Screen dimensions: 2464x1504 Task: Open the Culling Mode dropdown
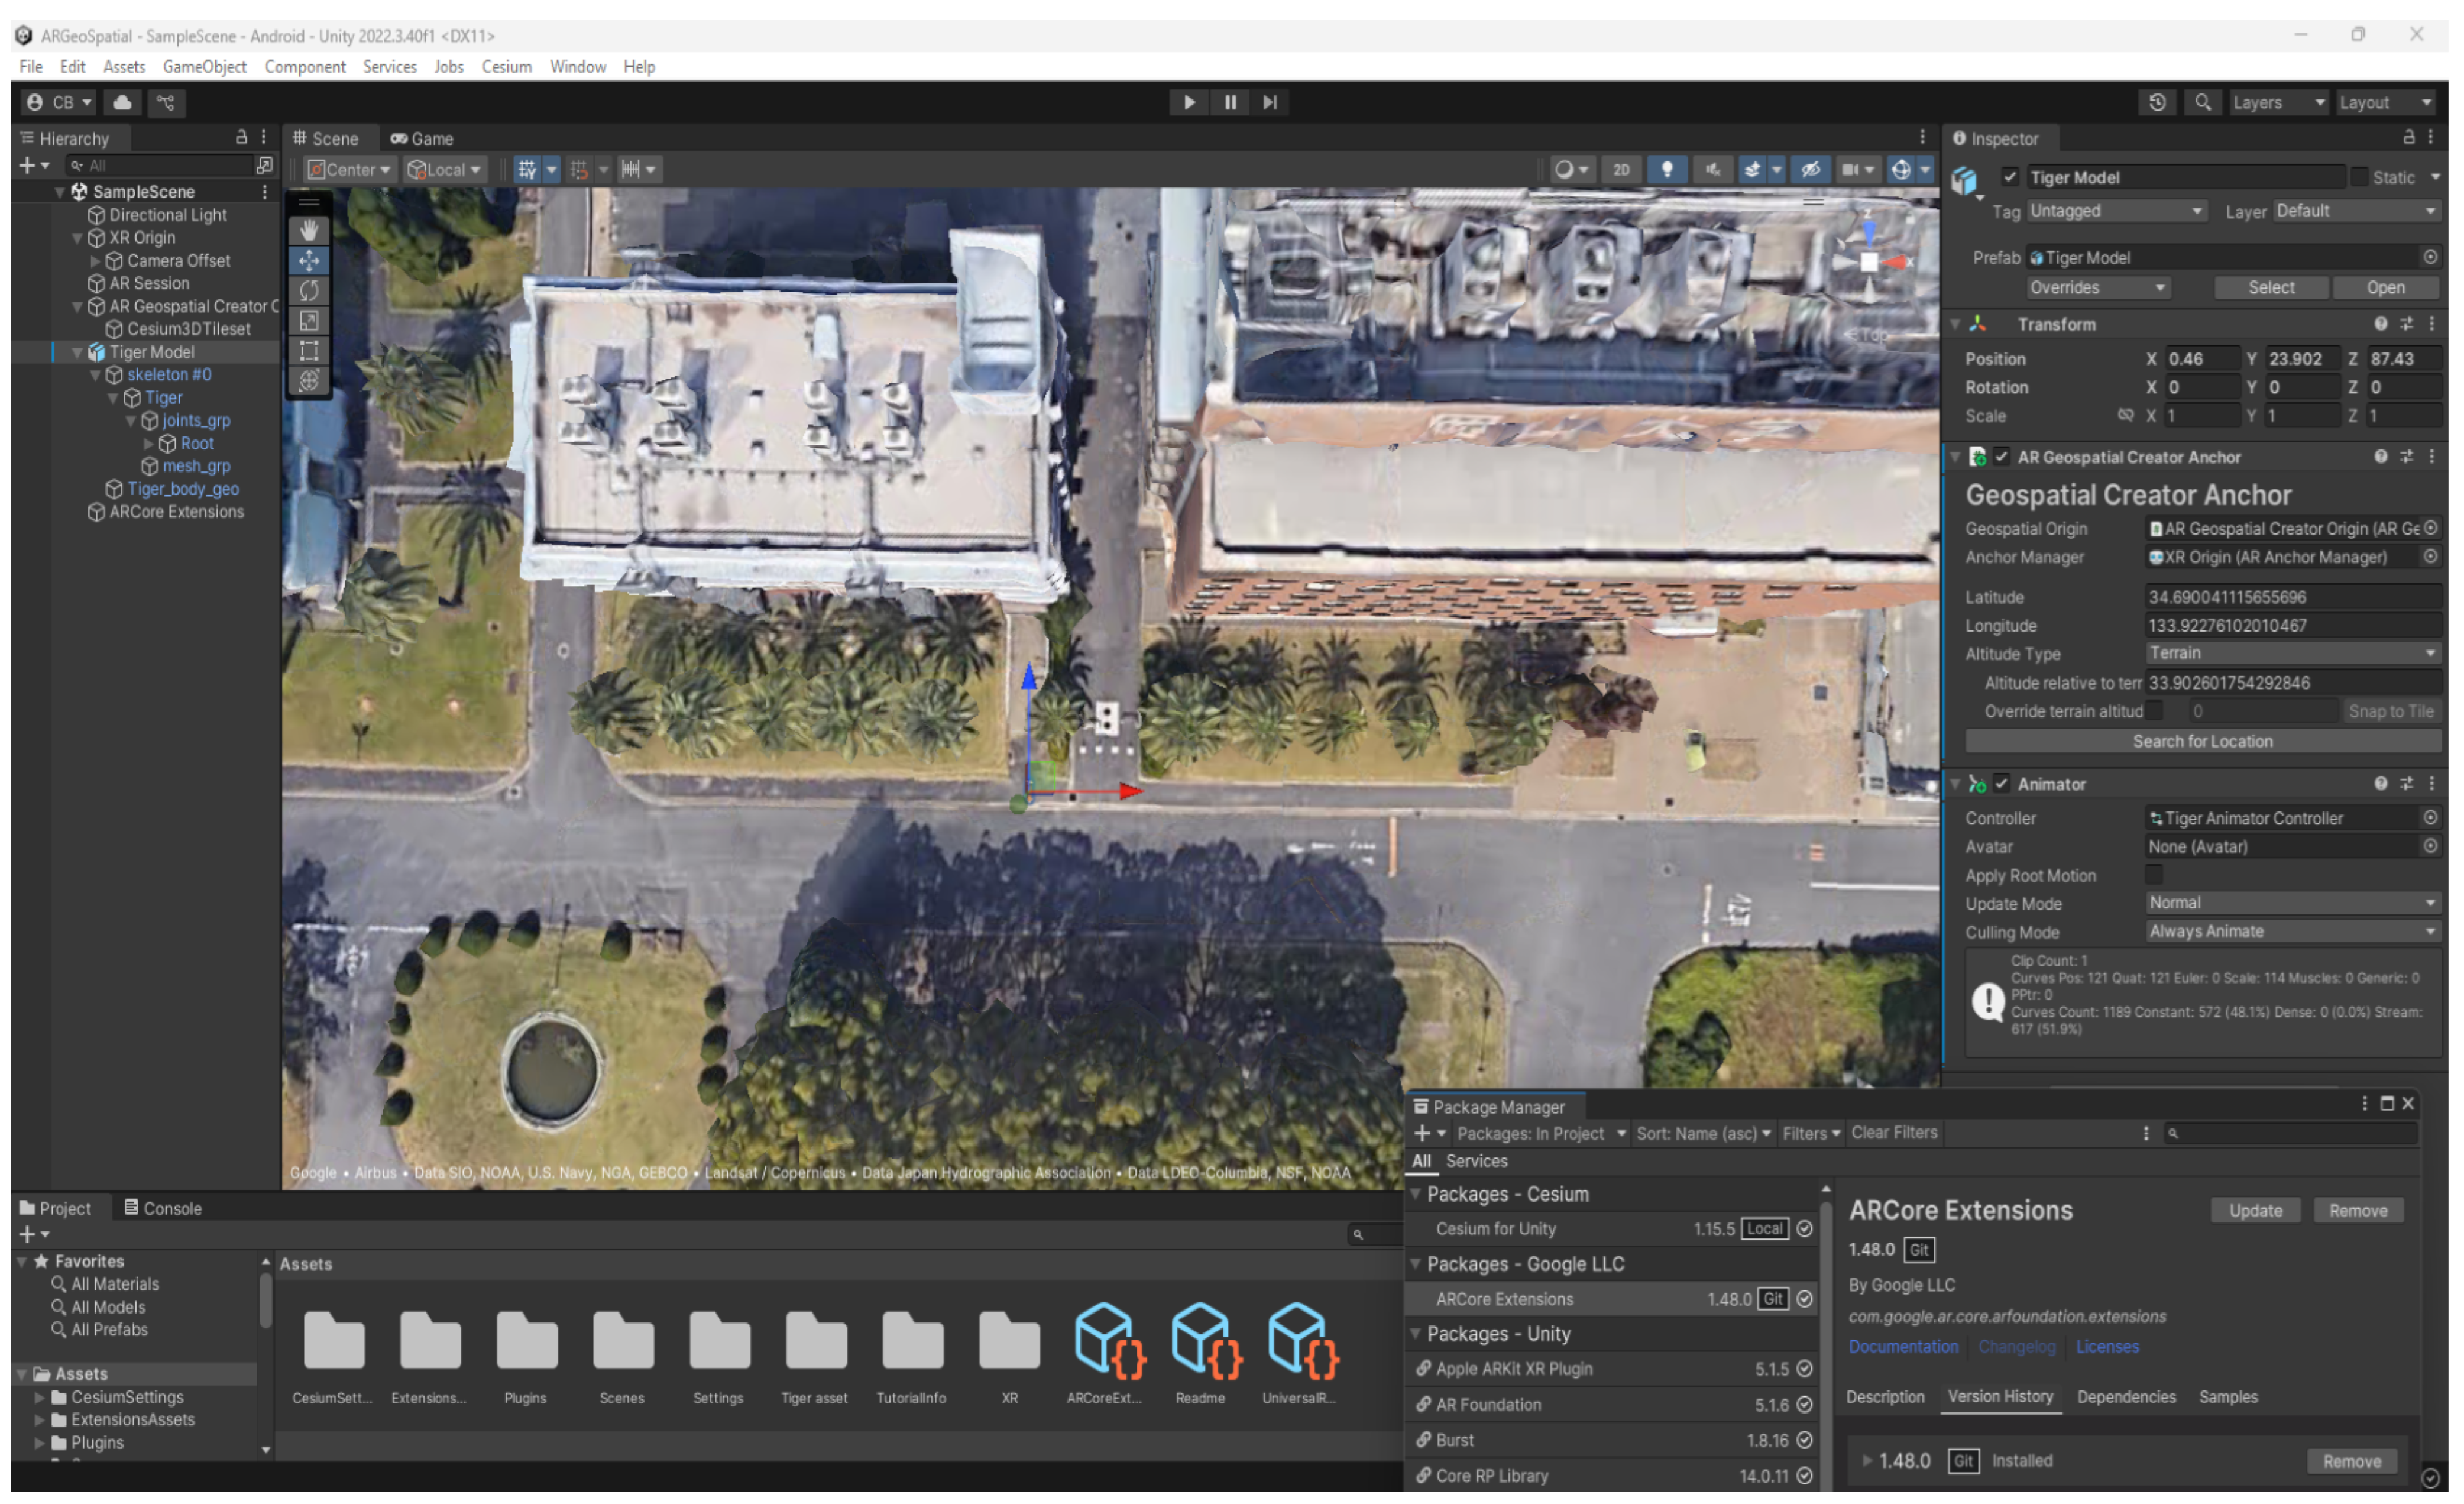pos(2290,932)
